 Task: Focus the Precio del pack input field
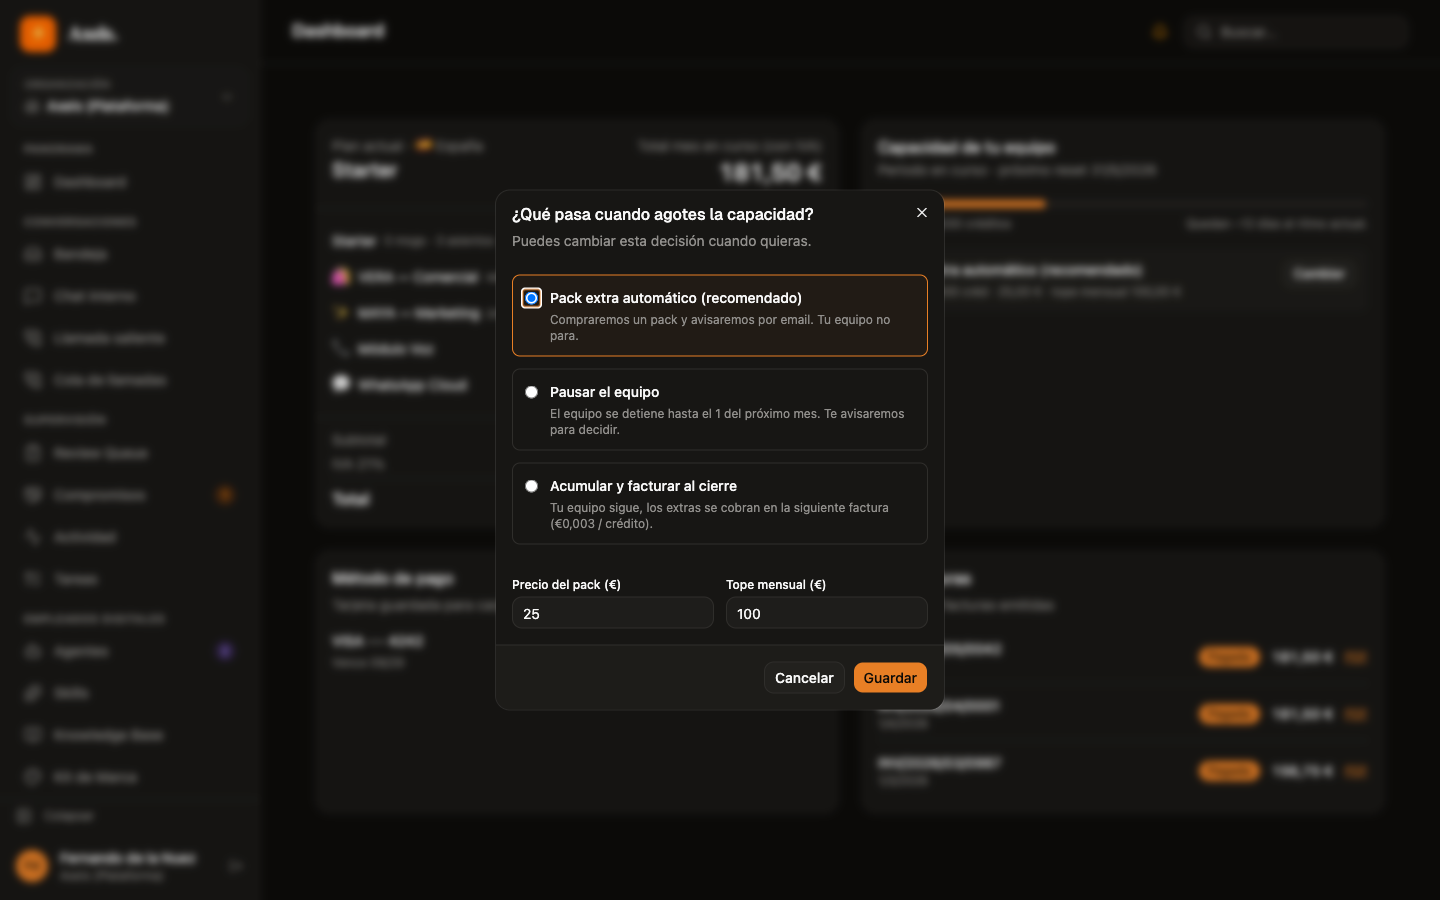click(613, 613)
